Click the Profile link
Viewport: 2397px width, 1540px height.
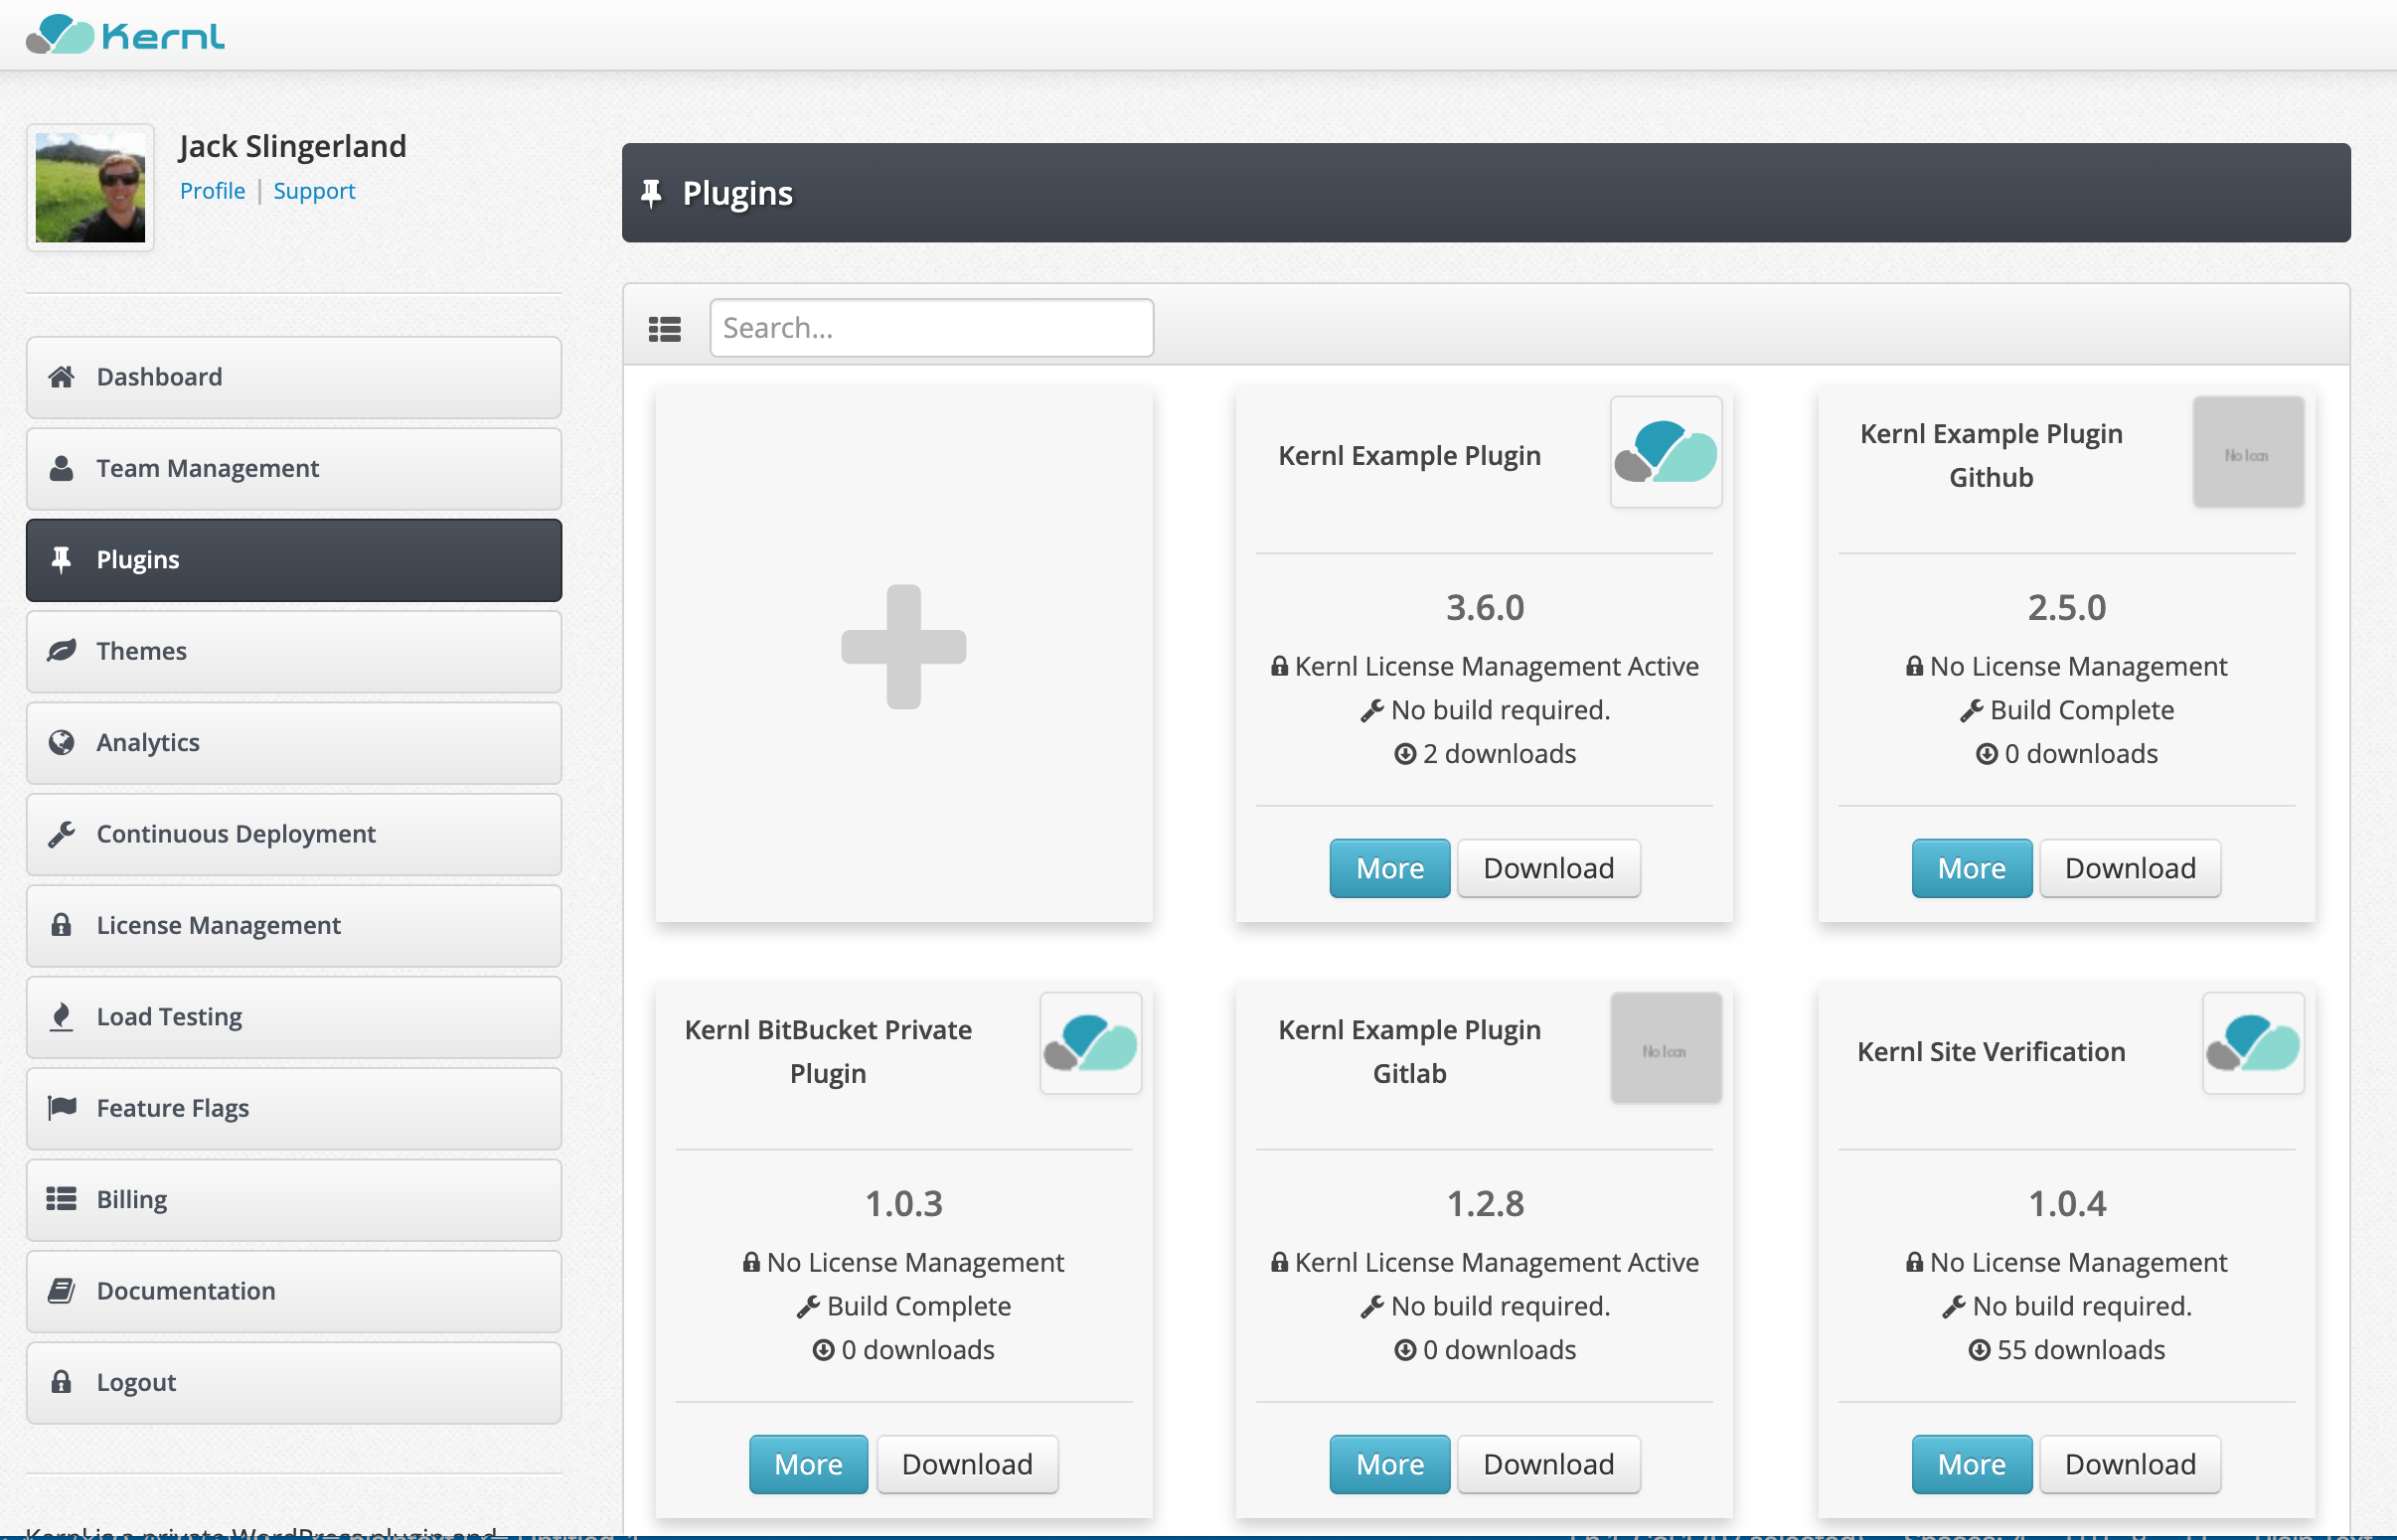pyautogui.click(x=212, y=191)
